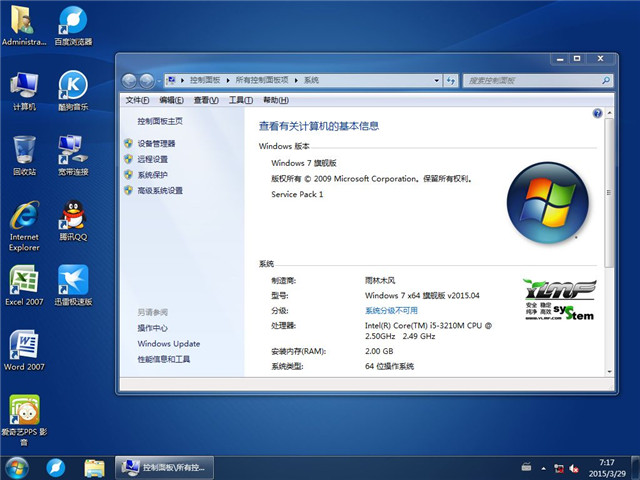Open the 编辑(E) menu
The image size is (640, 480).
click(171, 100)
